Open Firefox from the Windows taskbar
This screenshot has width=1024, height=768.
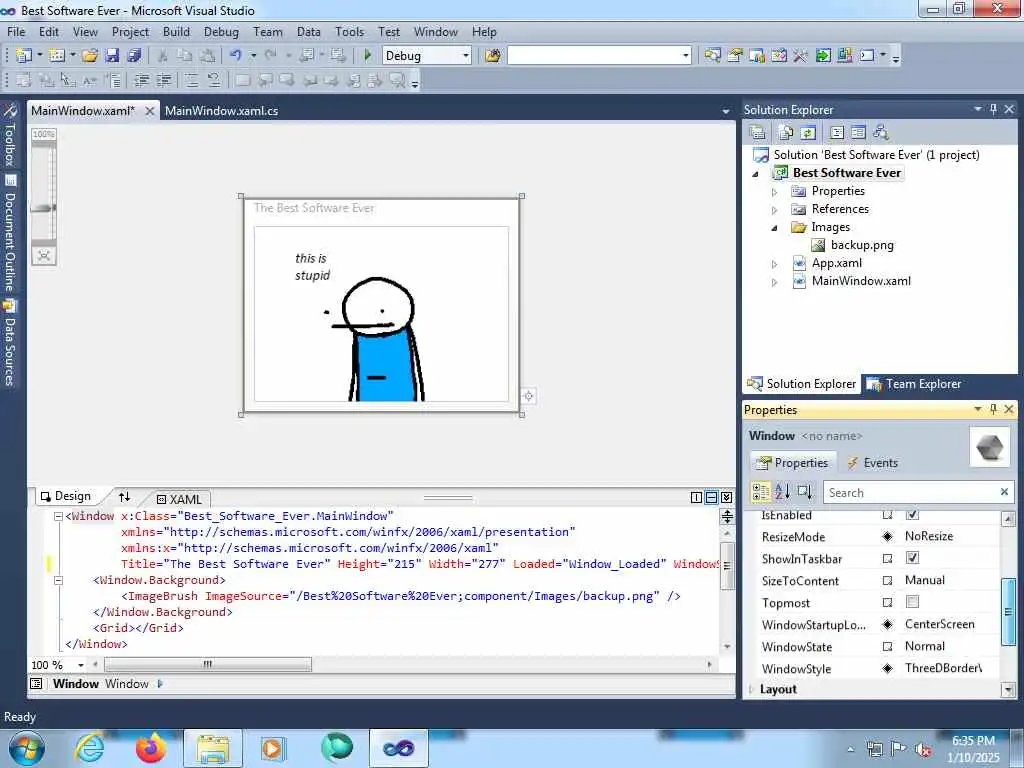coord(151,748)
